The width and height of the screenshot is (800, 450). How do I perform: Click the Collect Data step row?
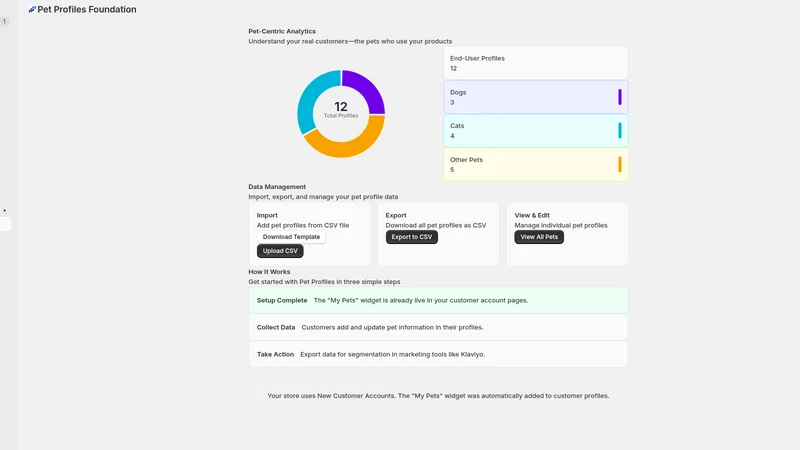click(438, 327)
